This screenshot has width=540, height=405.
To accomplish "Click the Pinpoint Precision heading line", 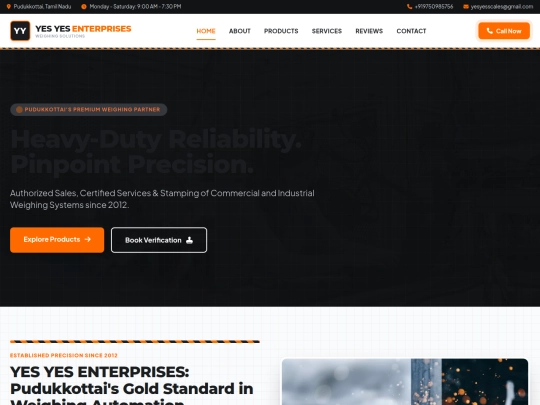I will coord(132,164).
